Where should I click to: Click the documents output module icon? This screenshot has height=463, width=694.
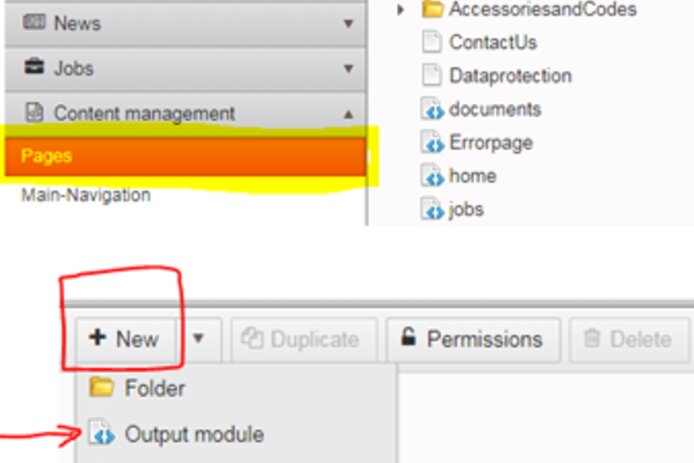click(432, 109)
